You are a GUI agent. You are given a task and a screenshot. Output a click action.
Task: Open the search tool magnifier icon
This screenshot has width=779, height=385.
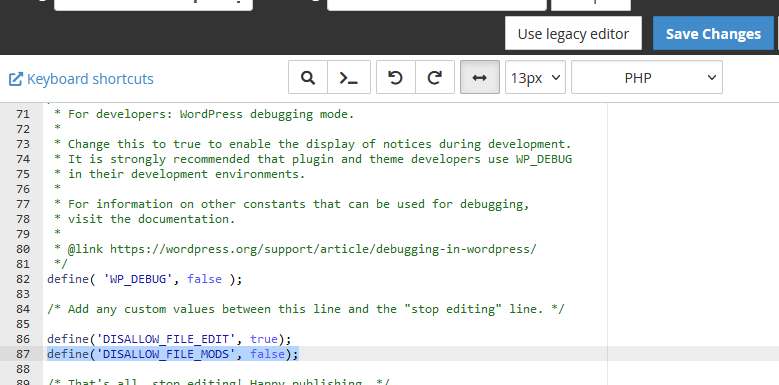(x=308, y=77)
